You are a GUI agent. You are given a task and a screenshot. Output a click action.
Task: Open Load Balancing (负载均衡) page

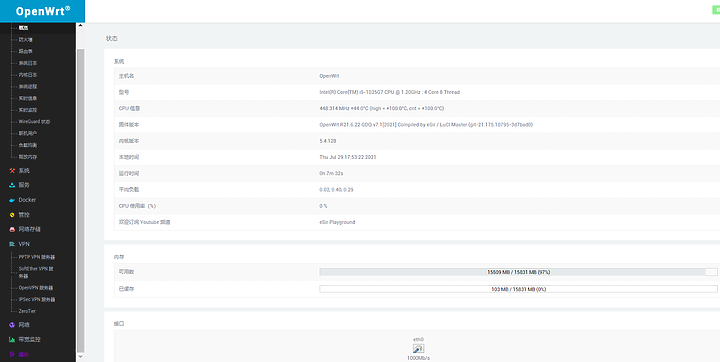point(28,145)
